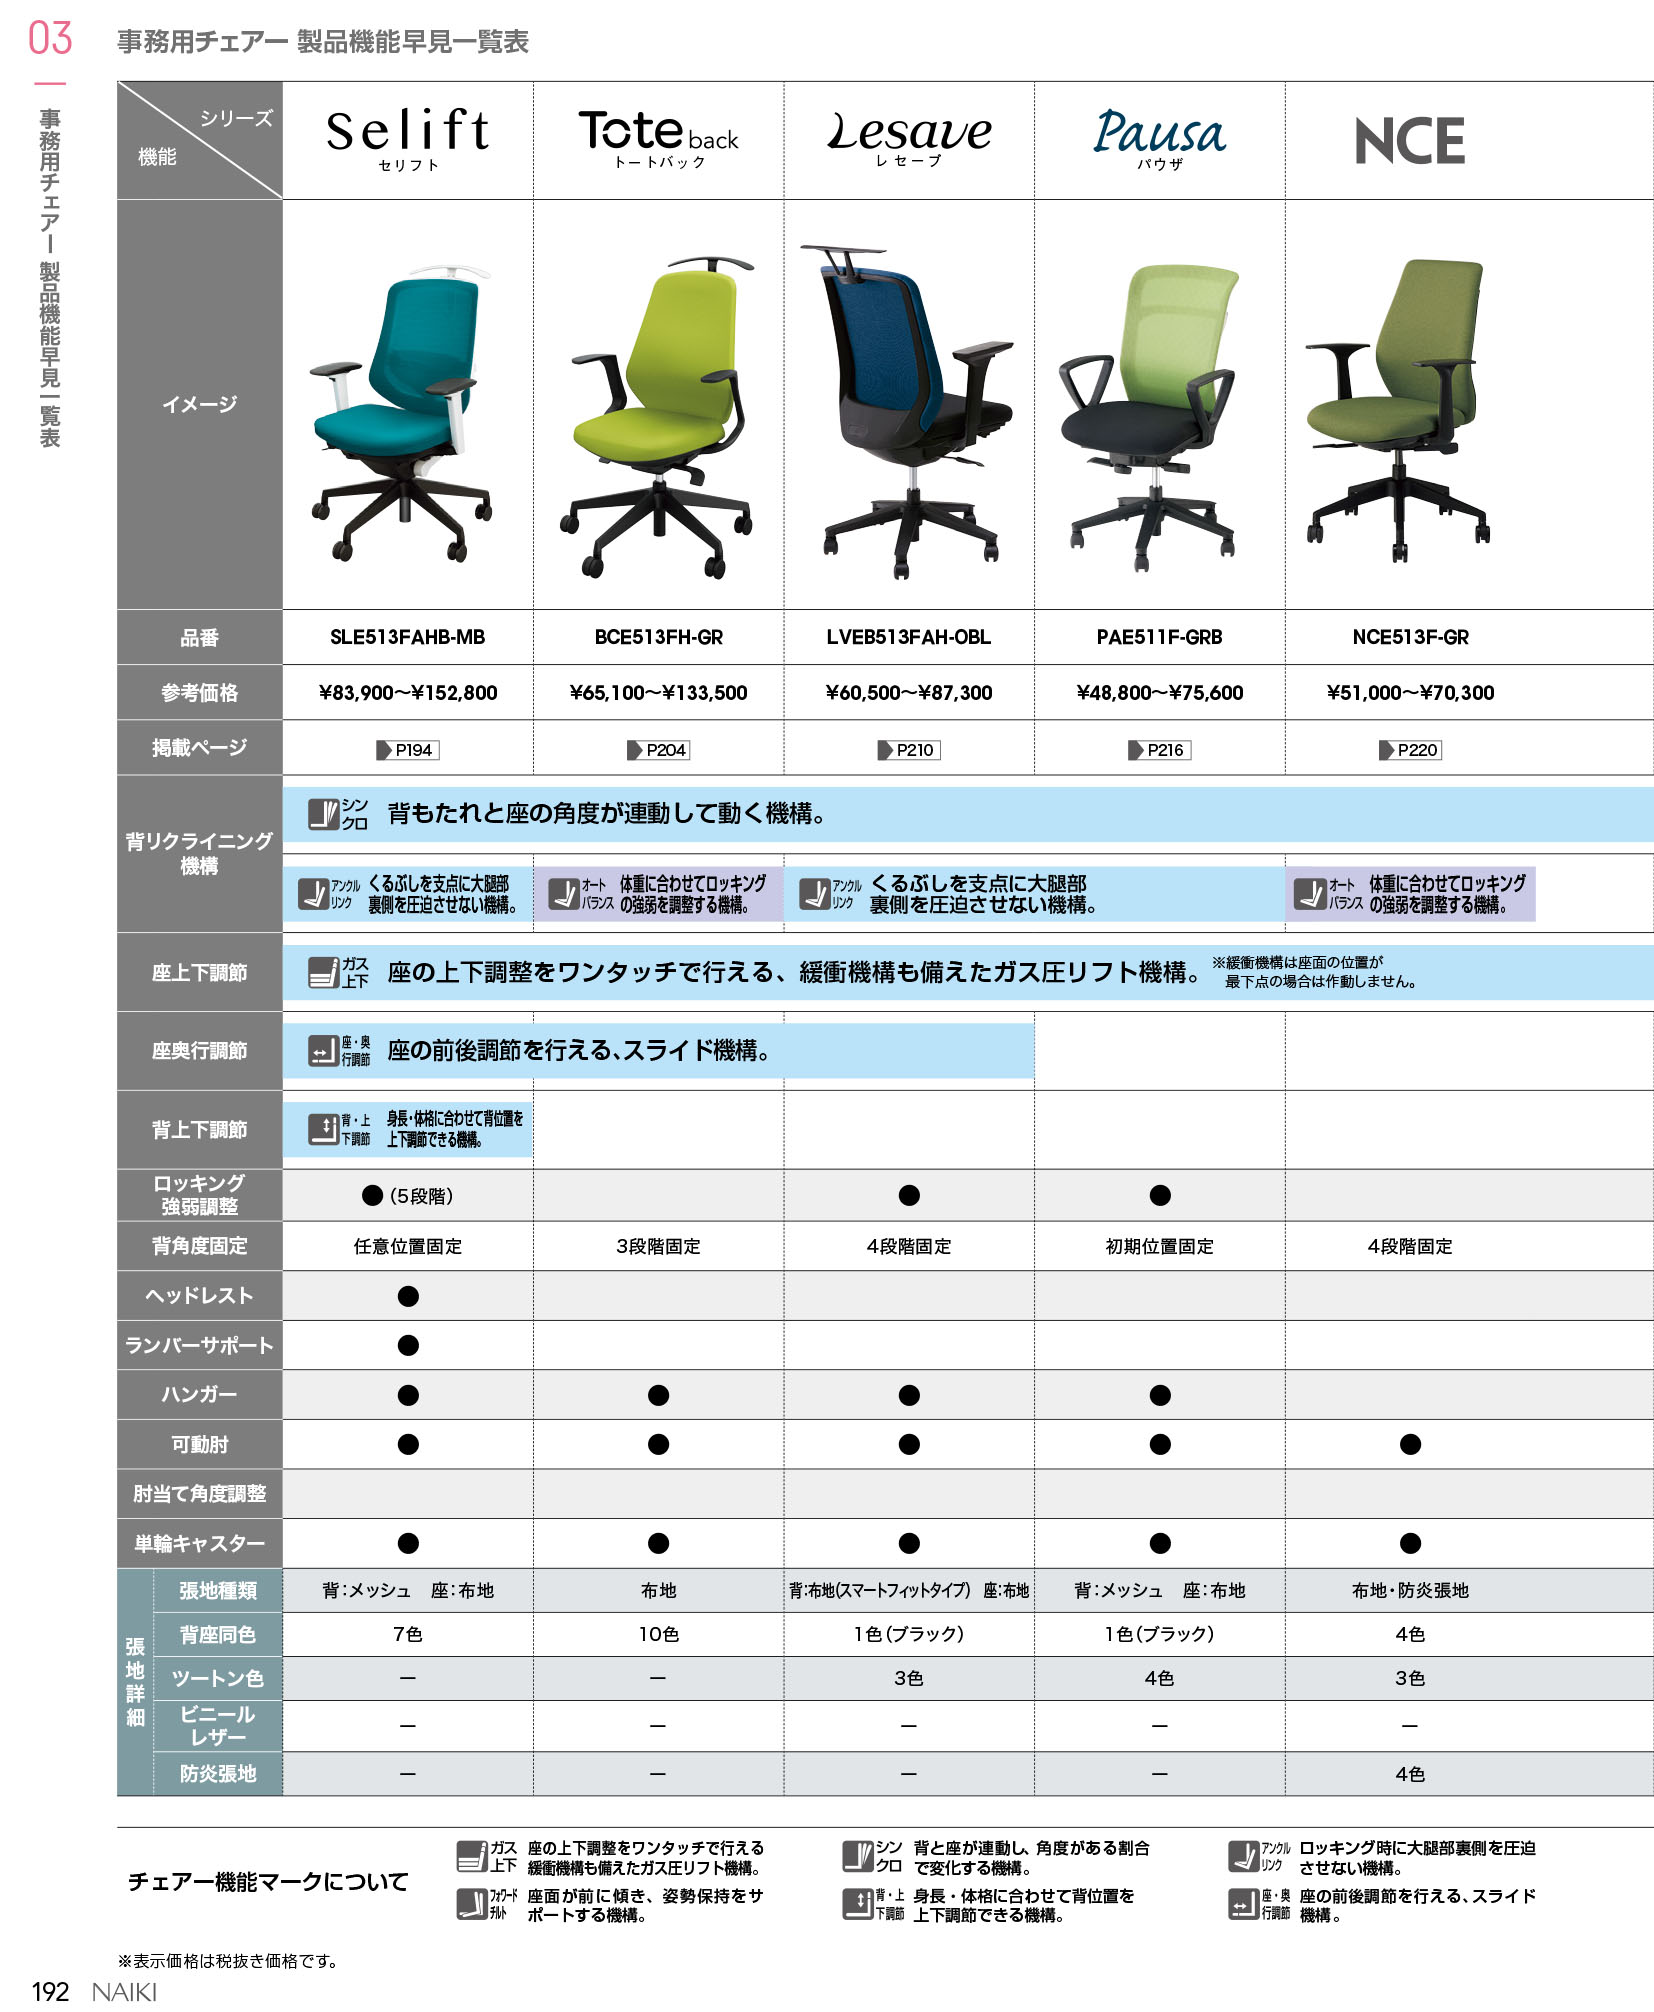
Task: Go to page P210 for Lesave
Action: [x=908, y=750]
